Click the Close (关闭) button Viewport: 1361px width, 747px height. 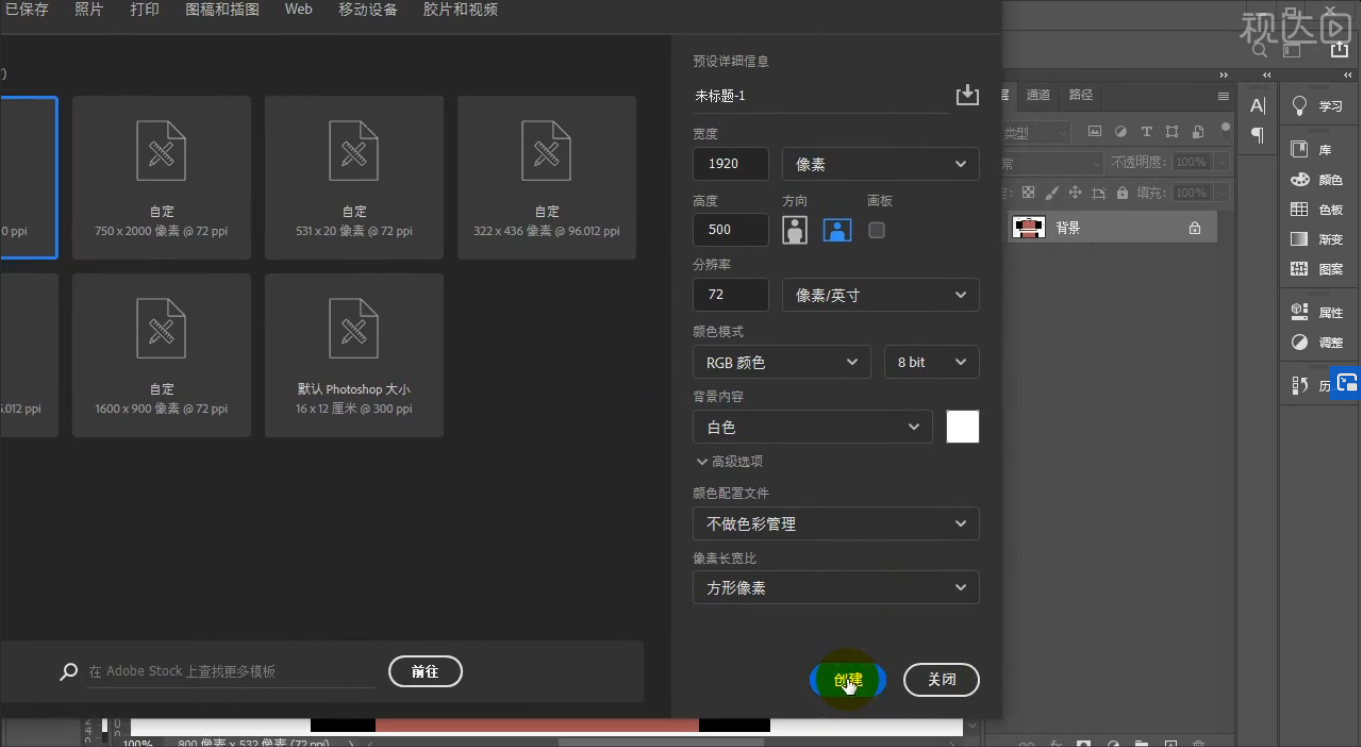tap(941, 680)
